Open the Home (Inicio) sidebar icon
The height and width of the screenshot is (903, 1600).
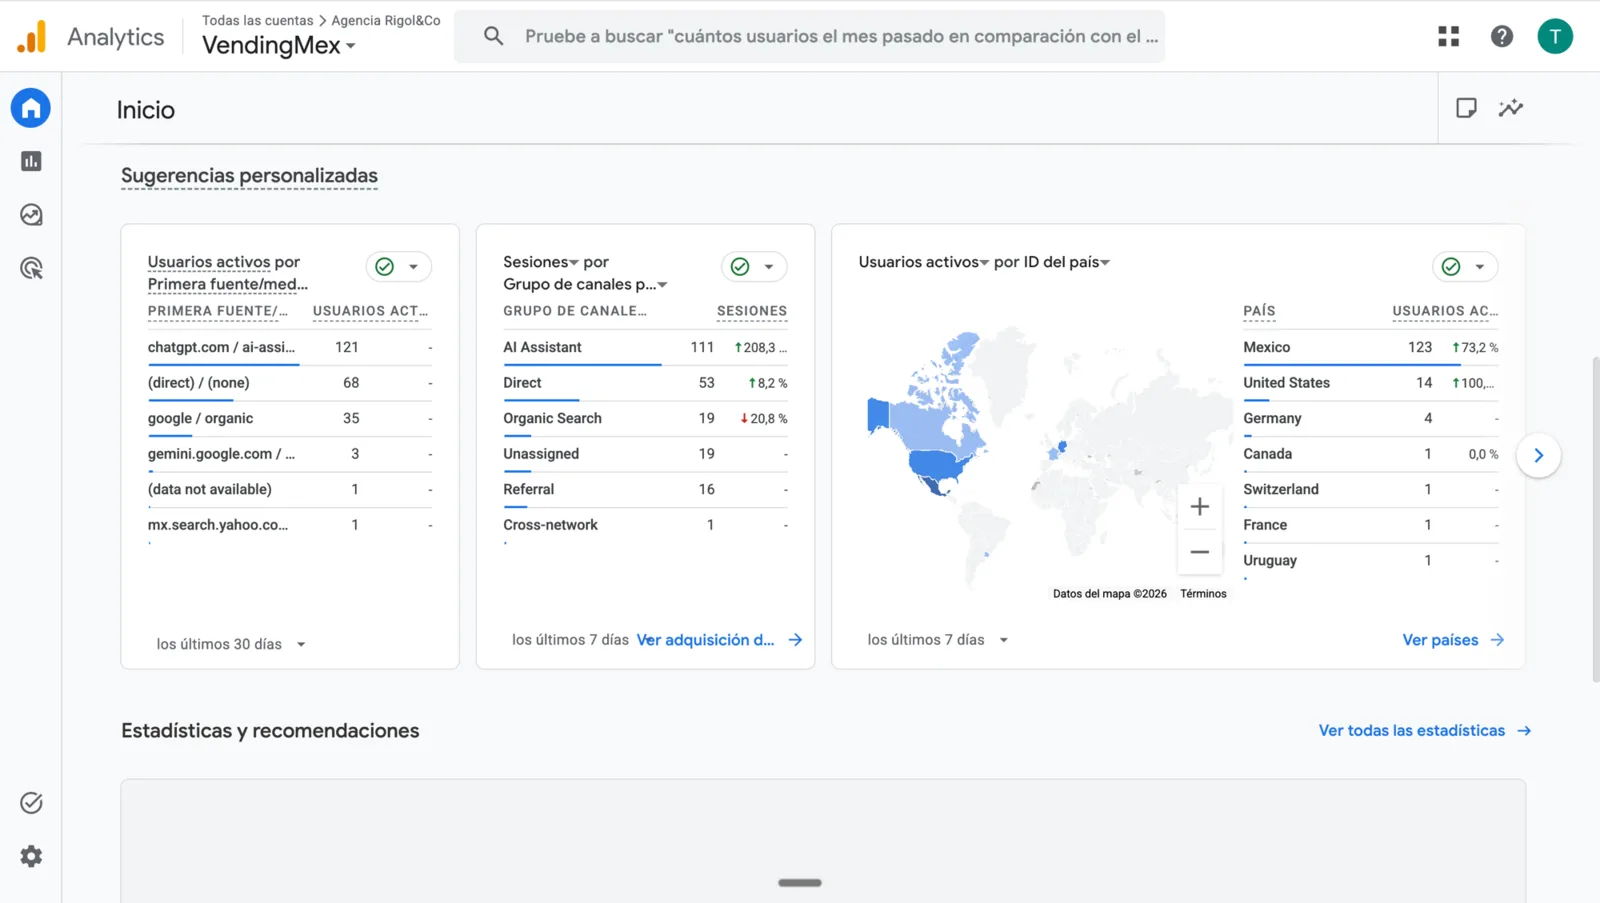tap(31, 108)
